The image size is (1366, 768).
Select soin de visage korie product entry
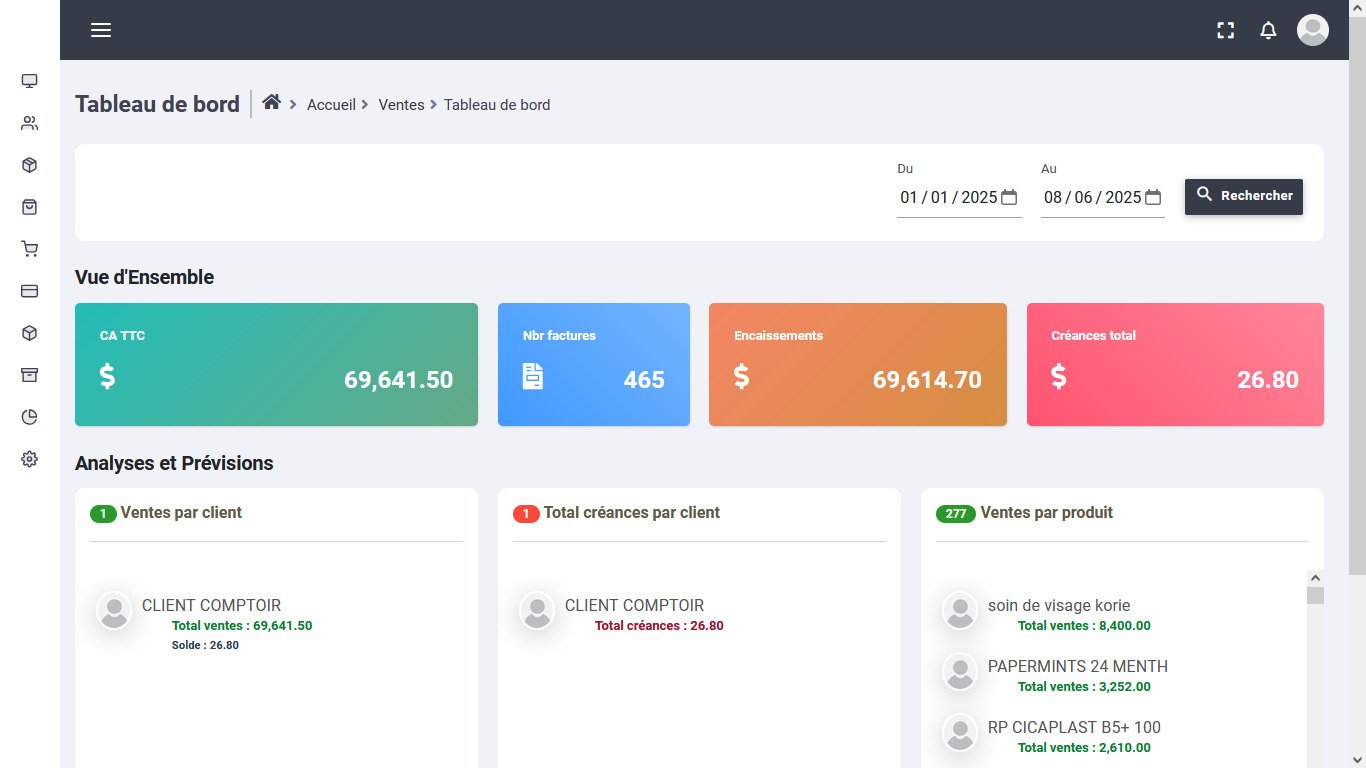(x=1058, y=606)
